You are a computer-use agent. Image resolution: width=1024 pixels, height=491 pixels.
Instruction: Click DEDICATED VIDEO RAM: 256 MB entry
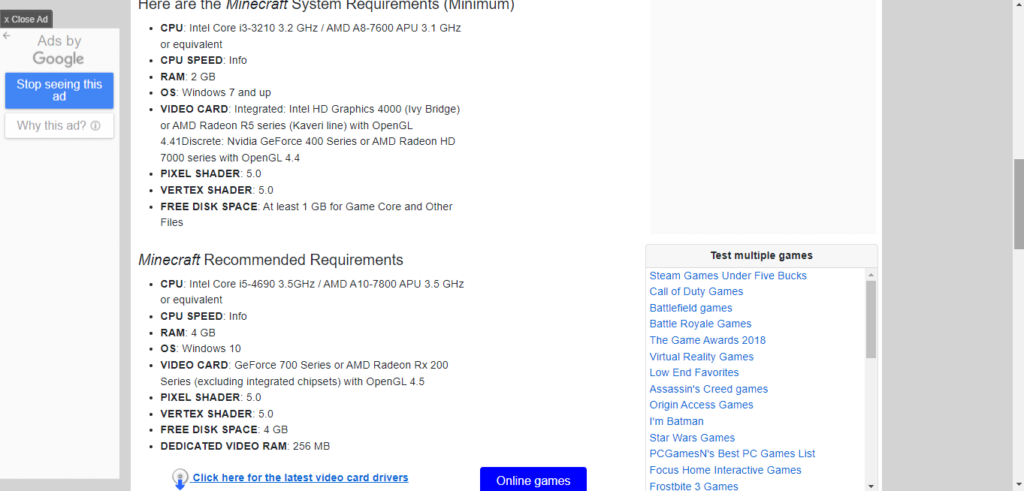point(245,446)
